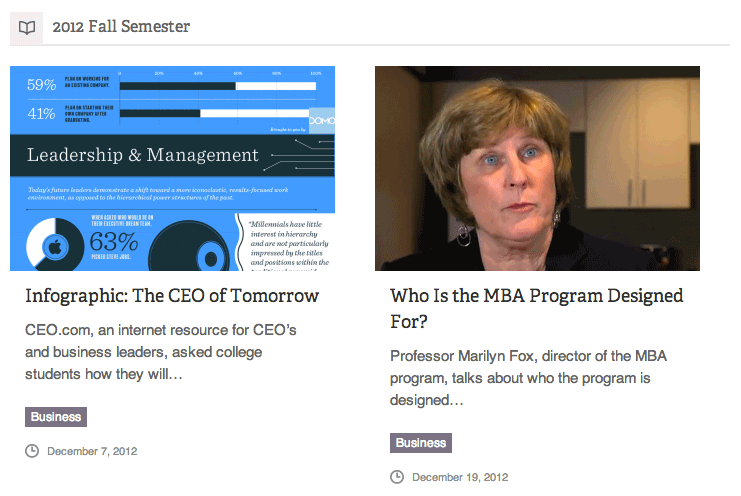741x496 pixels.
Task: Click the Leadership & Management banner in infographic
Action: click(172, 155)
